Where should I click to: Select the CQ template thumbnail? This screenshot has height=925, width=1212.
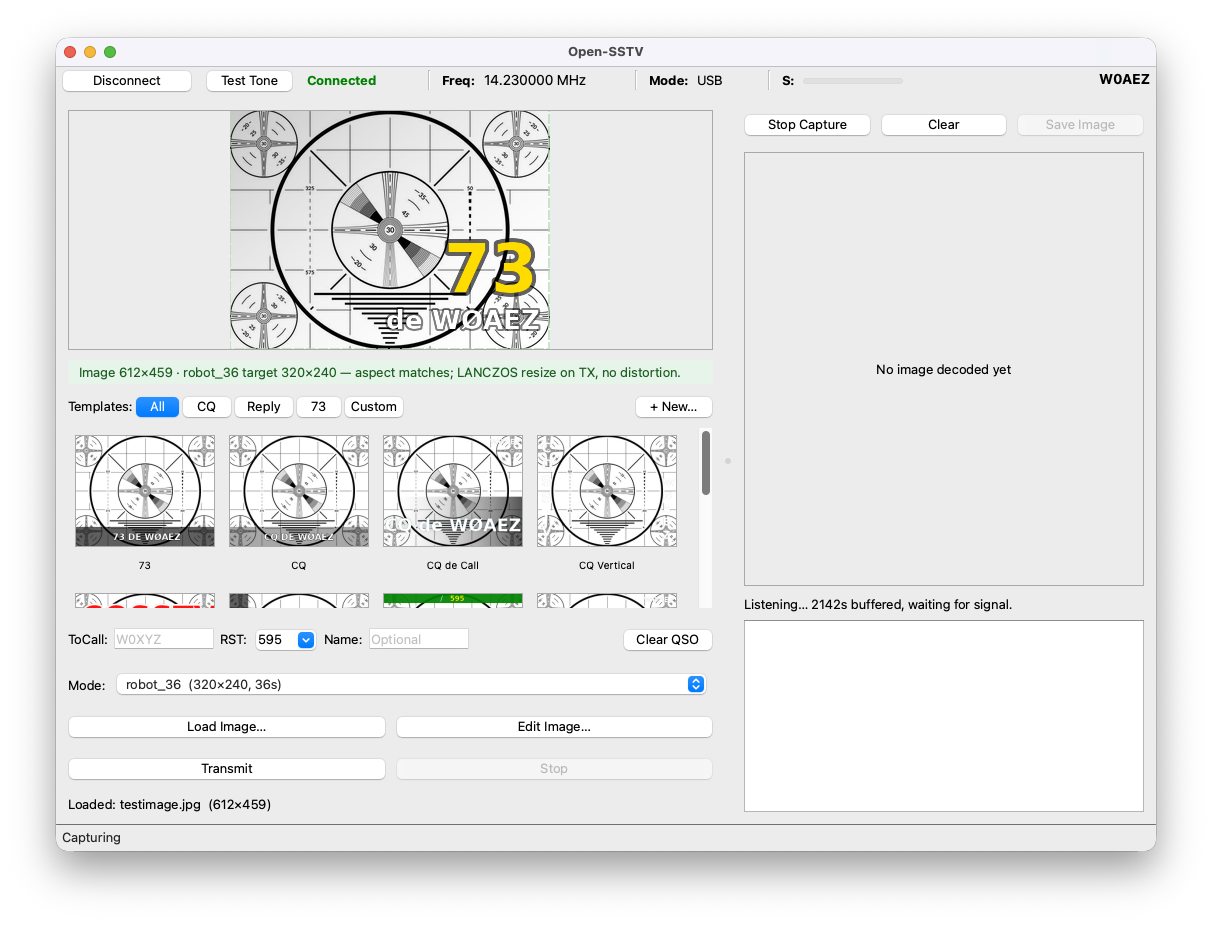coord(299,491)
